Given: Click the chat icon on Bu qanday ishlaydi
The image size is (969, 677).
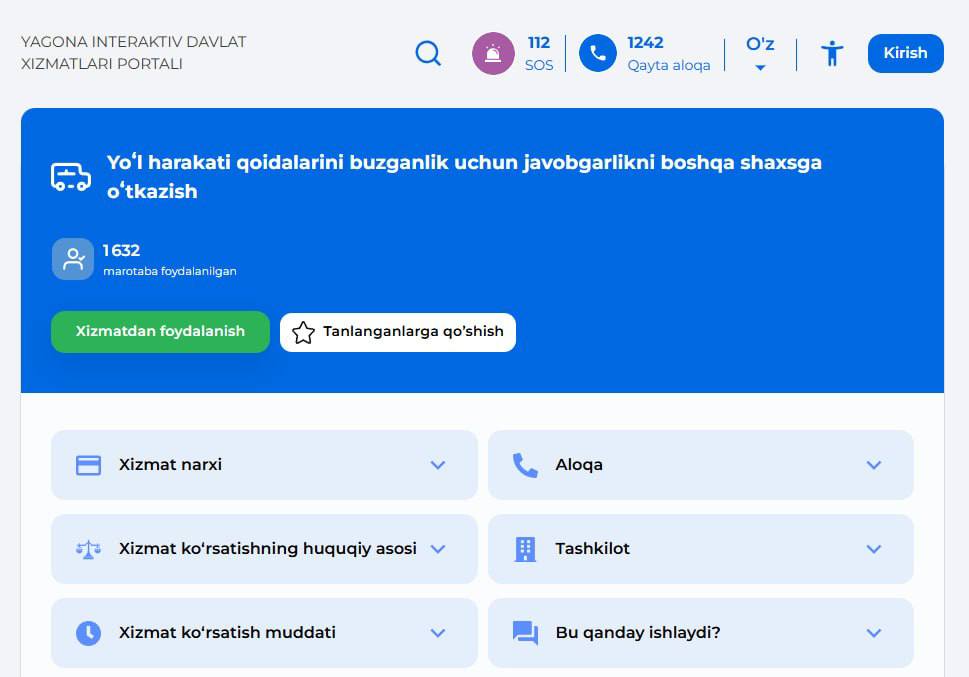Looking at the screenshot, I should click(x=525, y=632).
